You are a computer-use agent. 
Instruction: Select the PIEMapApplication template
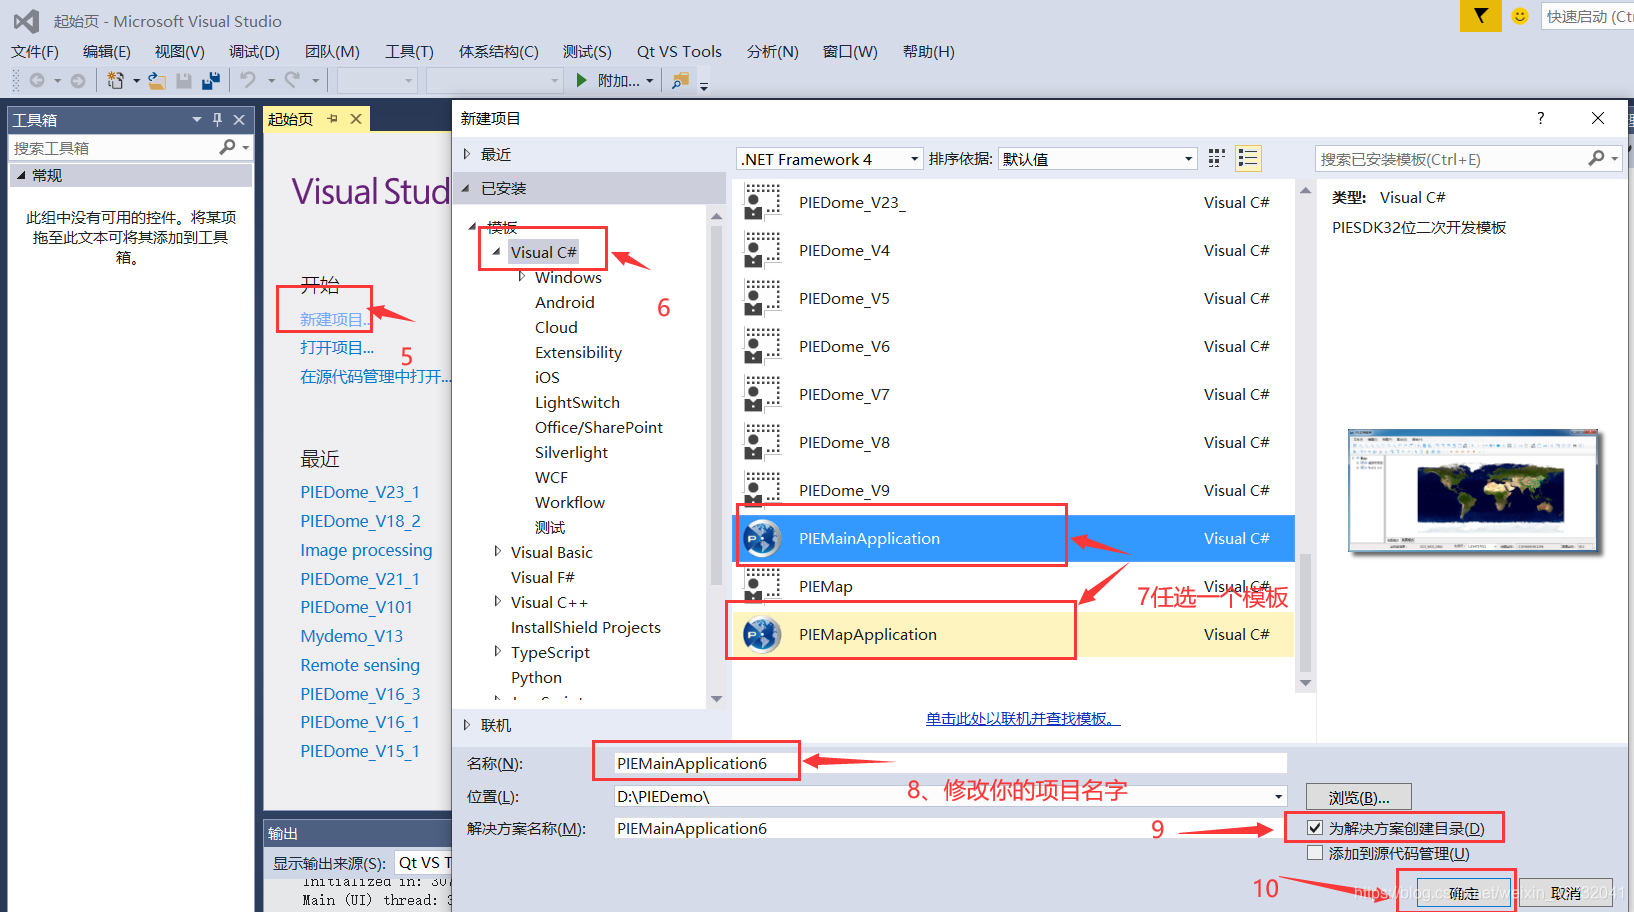click(1013, 634)
